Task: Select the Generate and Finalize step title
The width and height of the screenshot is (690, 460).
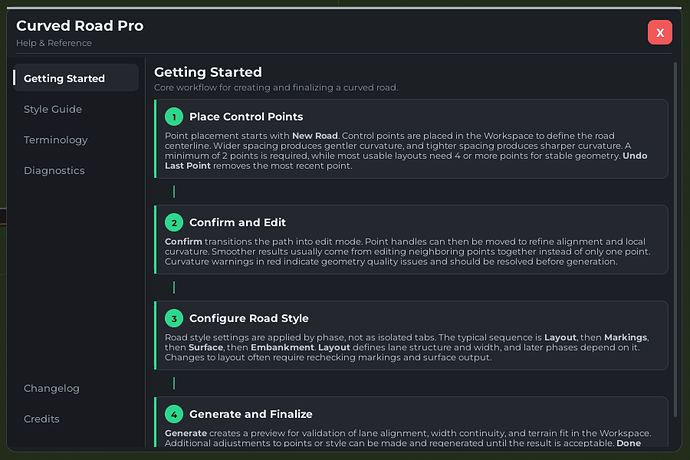Action: [251, 413]
